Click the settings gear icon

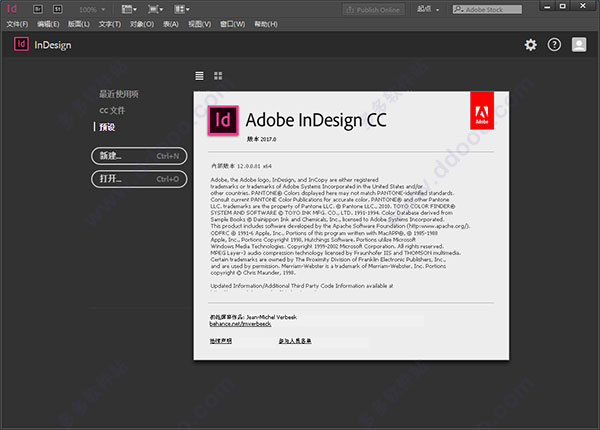530,45
